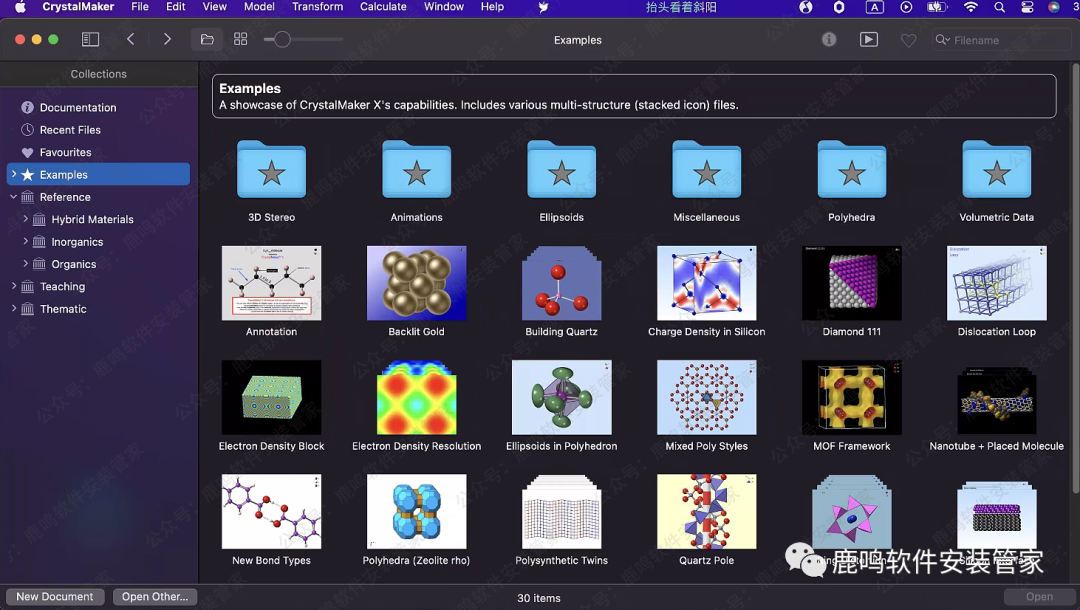Click the preview play button in toolbar
1080x610 pixels.
[x=869, y=40]
